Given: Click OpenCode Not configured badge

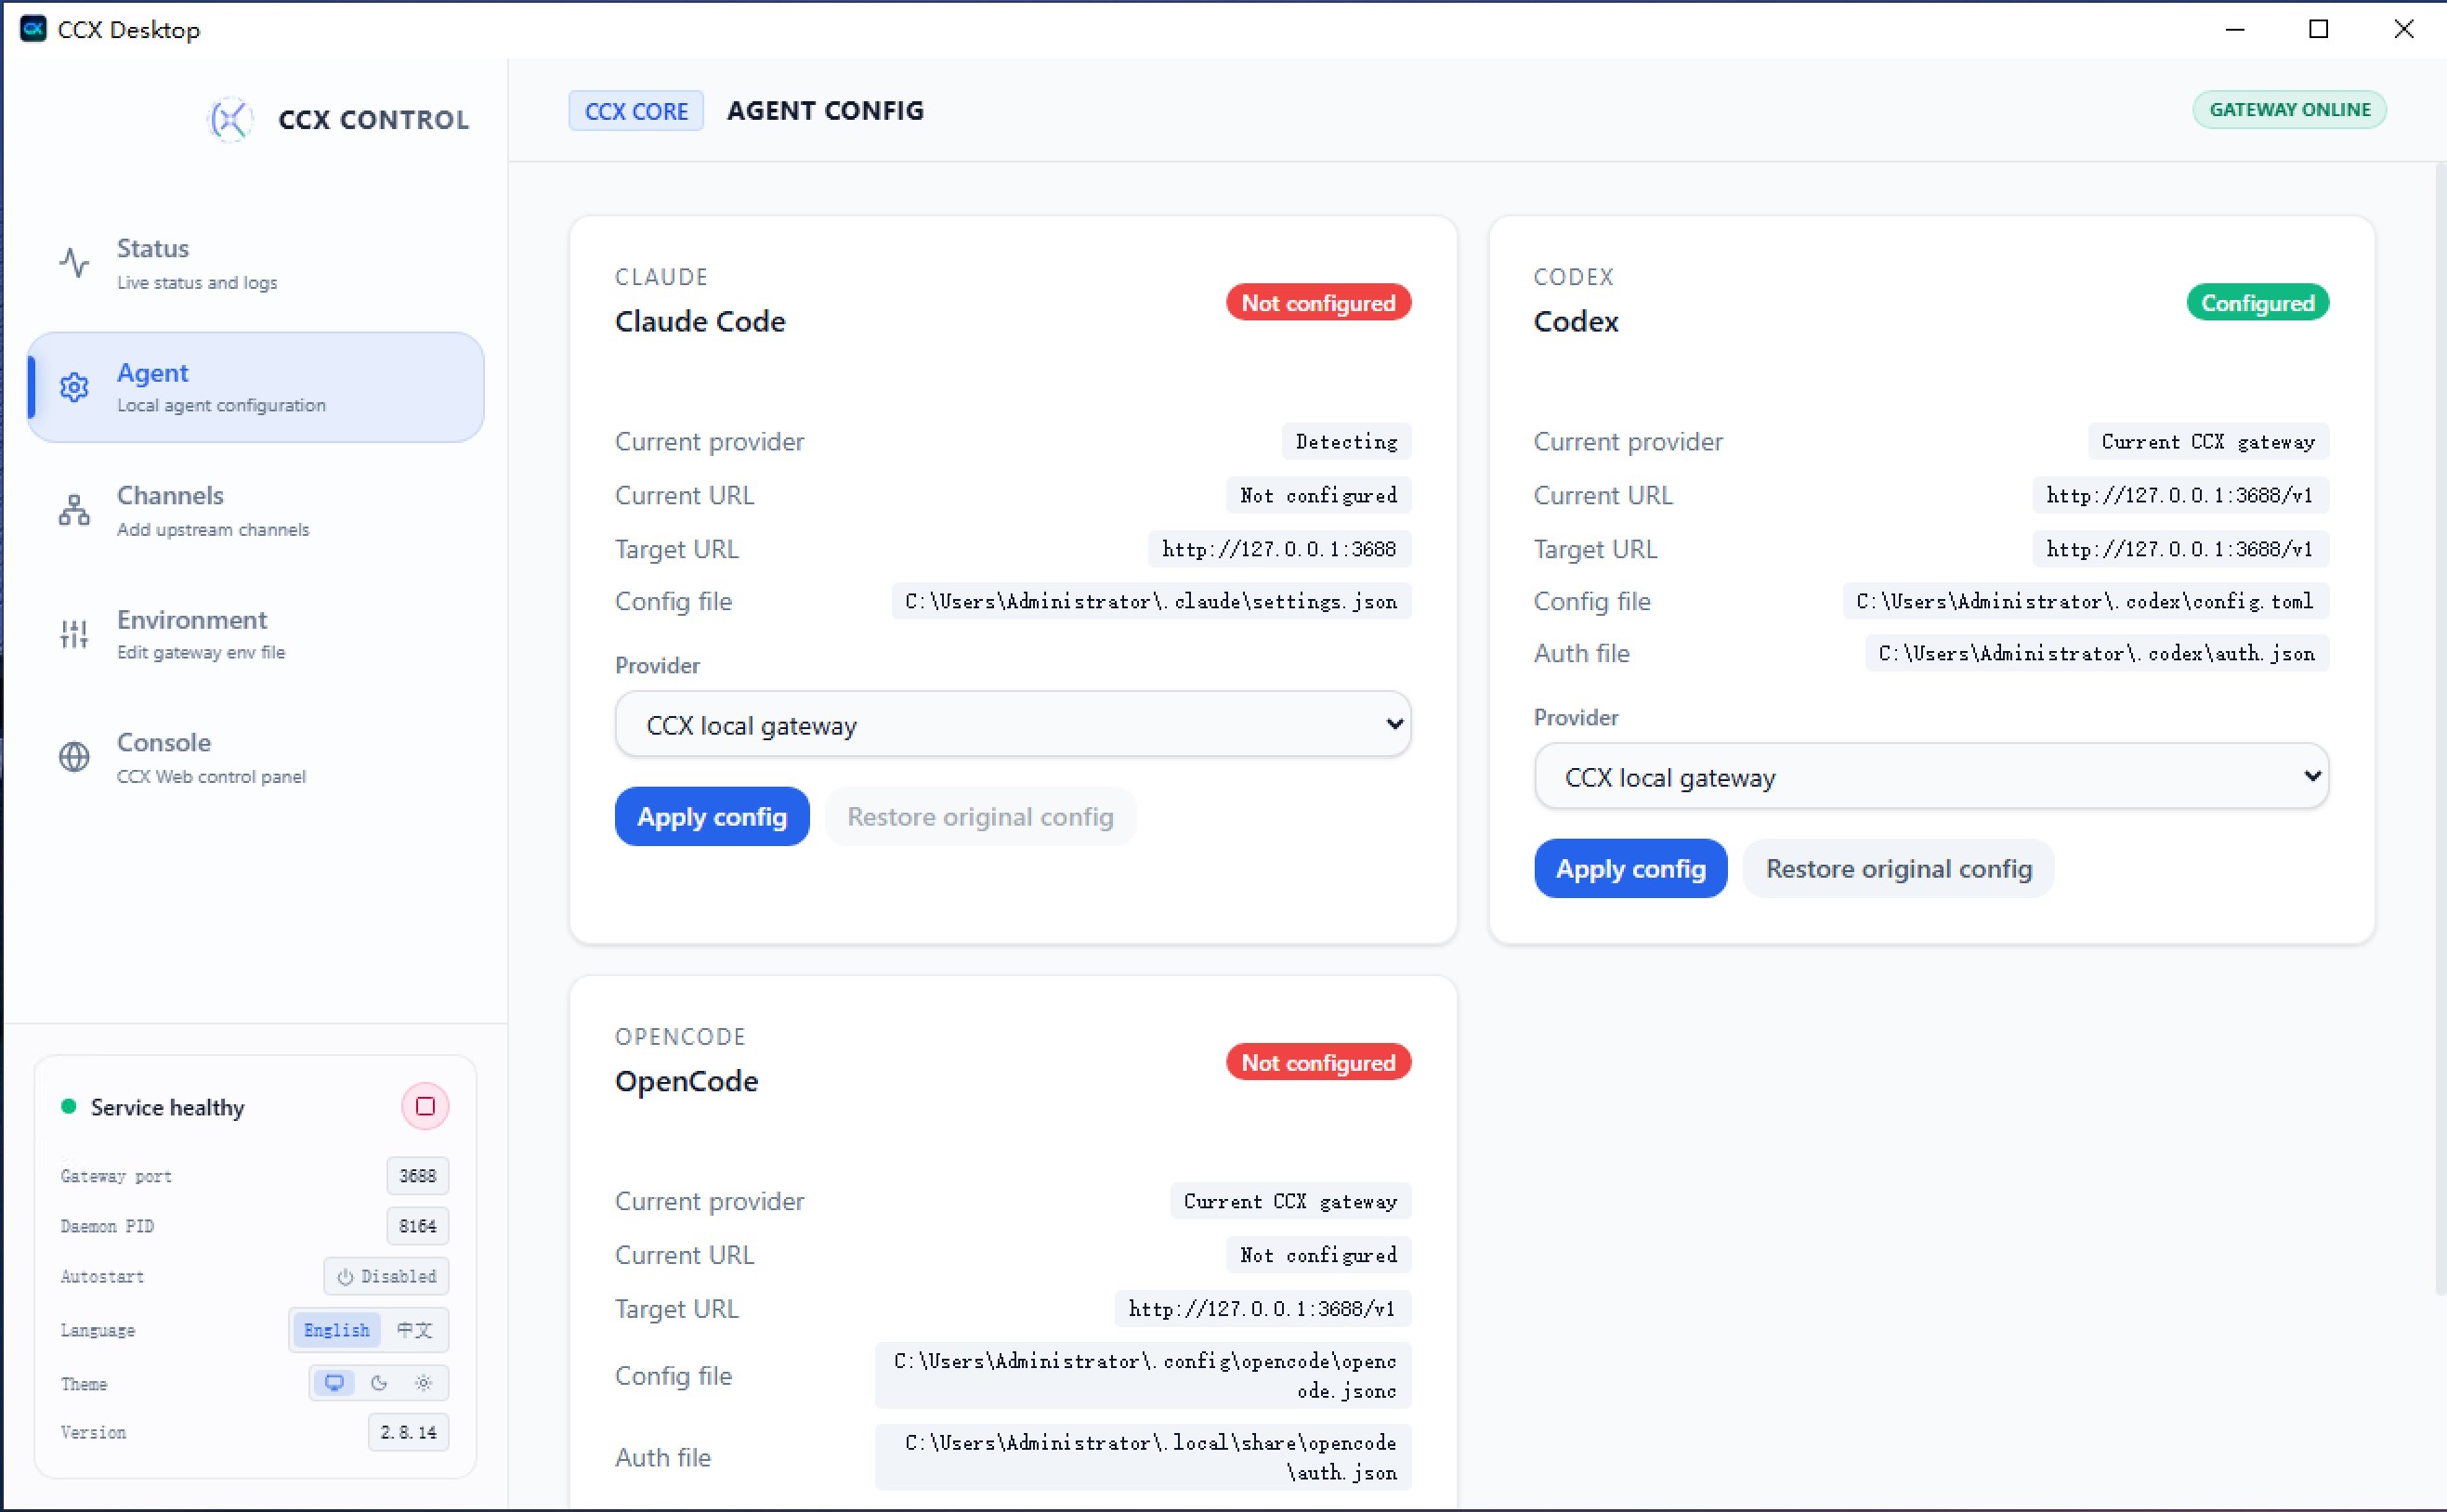Looking at the screenshot, I should [1318, 1062].
